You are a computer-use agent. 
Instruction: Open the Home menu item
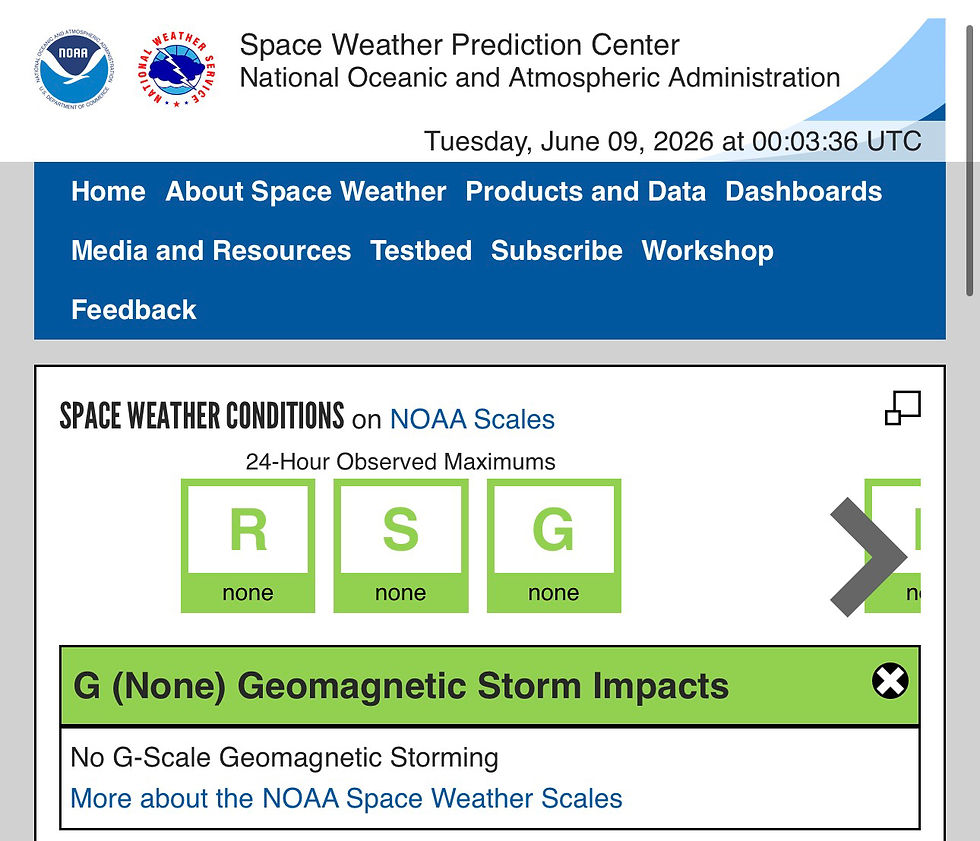pos(108,191)
